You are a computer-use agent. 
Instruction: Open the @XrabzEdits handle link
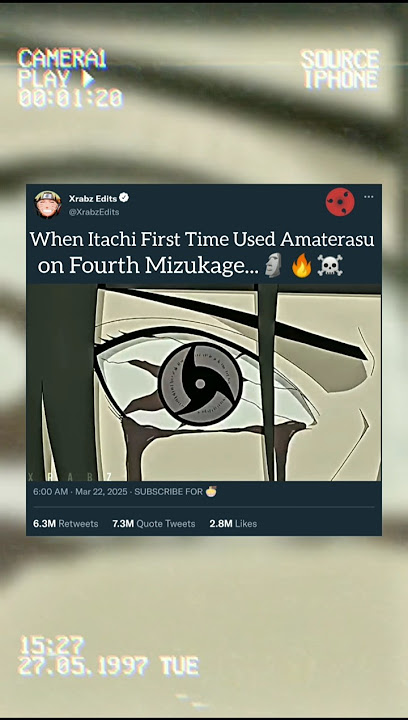coord(94,212)
